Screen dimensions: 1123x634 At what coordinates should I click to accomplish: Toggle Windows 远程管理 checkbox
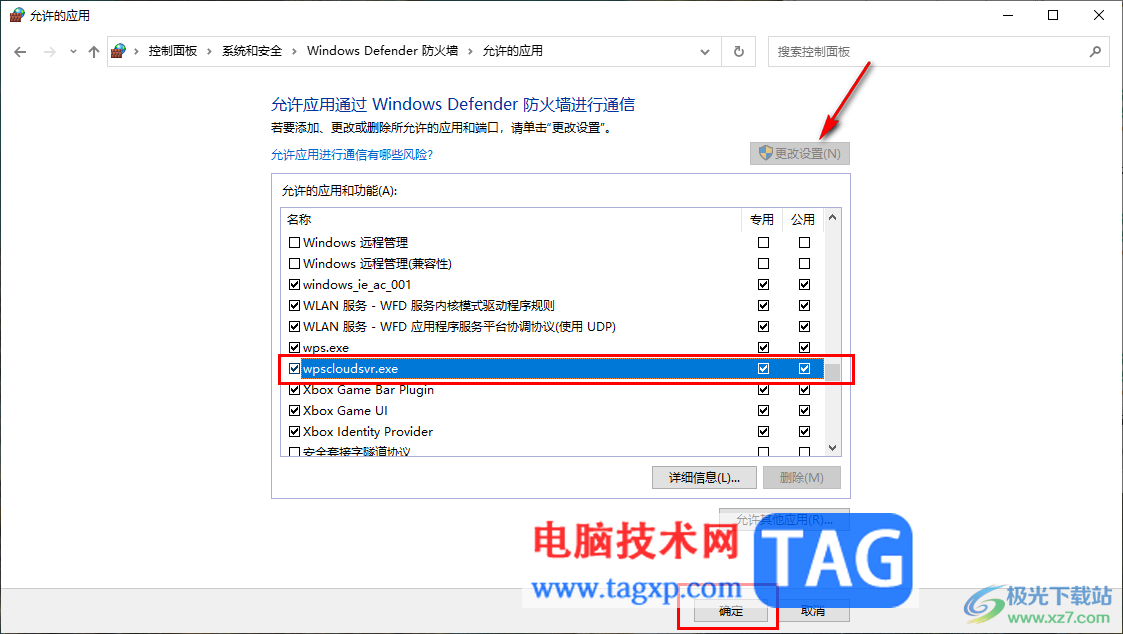[x=294, y=243]
